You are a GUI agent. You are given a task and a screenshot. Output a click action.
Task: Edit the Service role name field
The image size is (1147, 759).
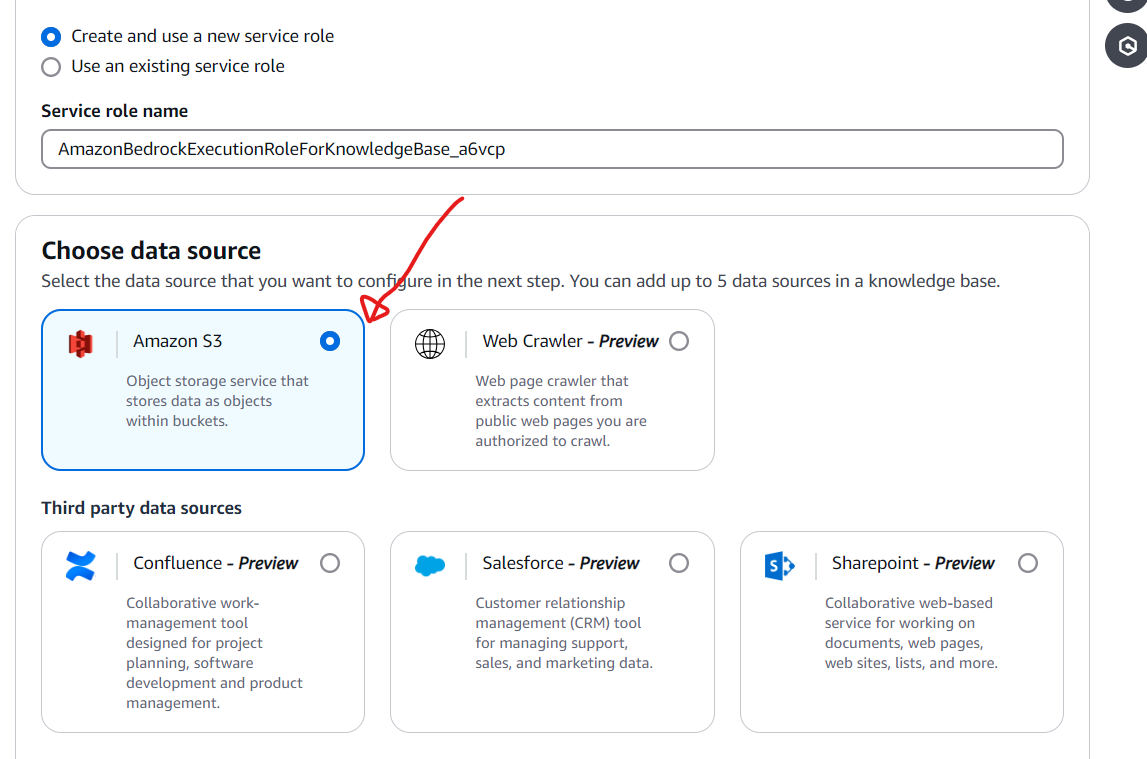[x=552, y=149]
